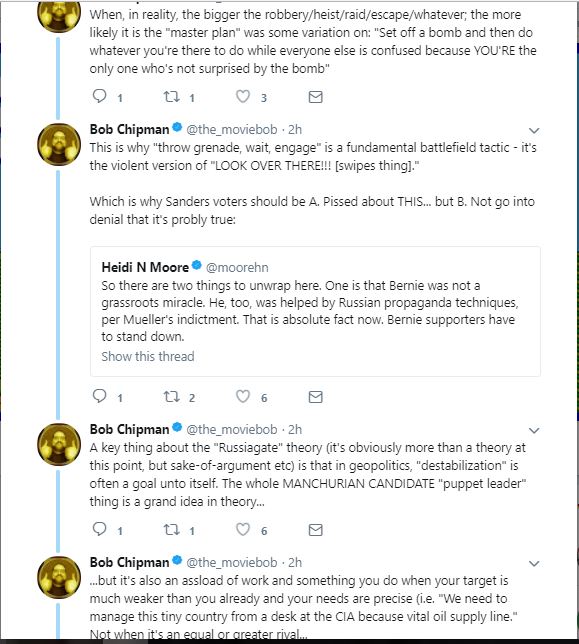Send the first tweet via direct message
The width and height of the screenshot is (579, 644).
point(315,97)
